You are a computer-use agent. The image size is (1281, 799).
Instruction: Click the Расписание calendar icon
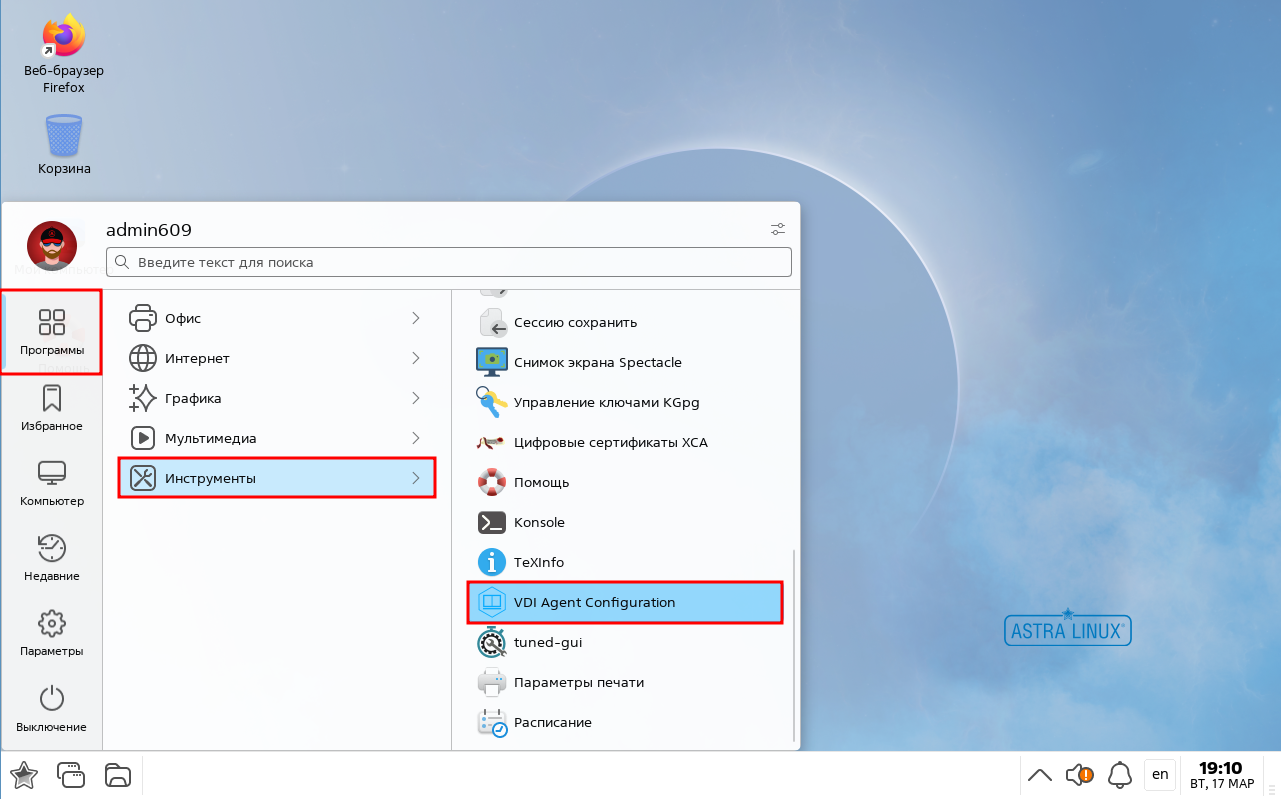click(x=491, y=722)
